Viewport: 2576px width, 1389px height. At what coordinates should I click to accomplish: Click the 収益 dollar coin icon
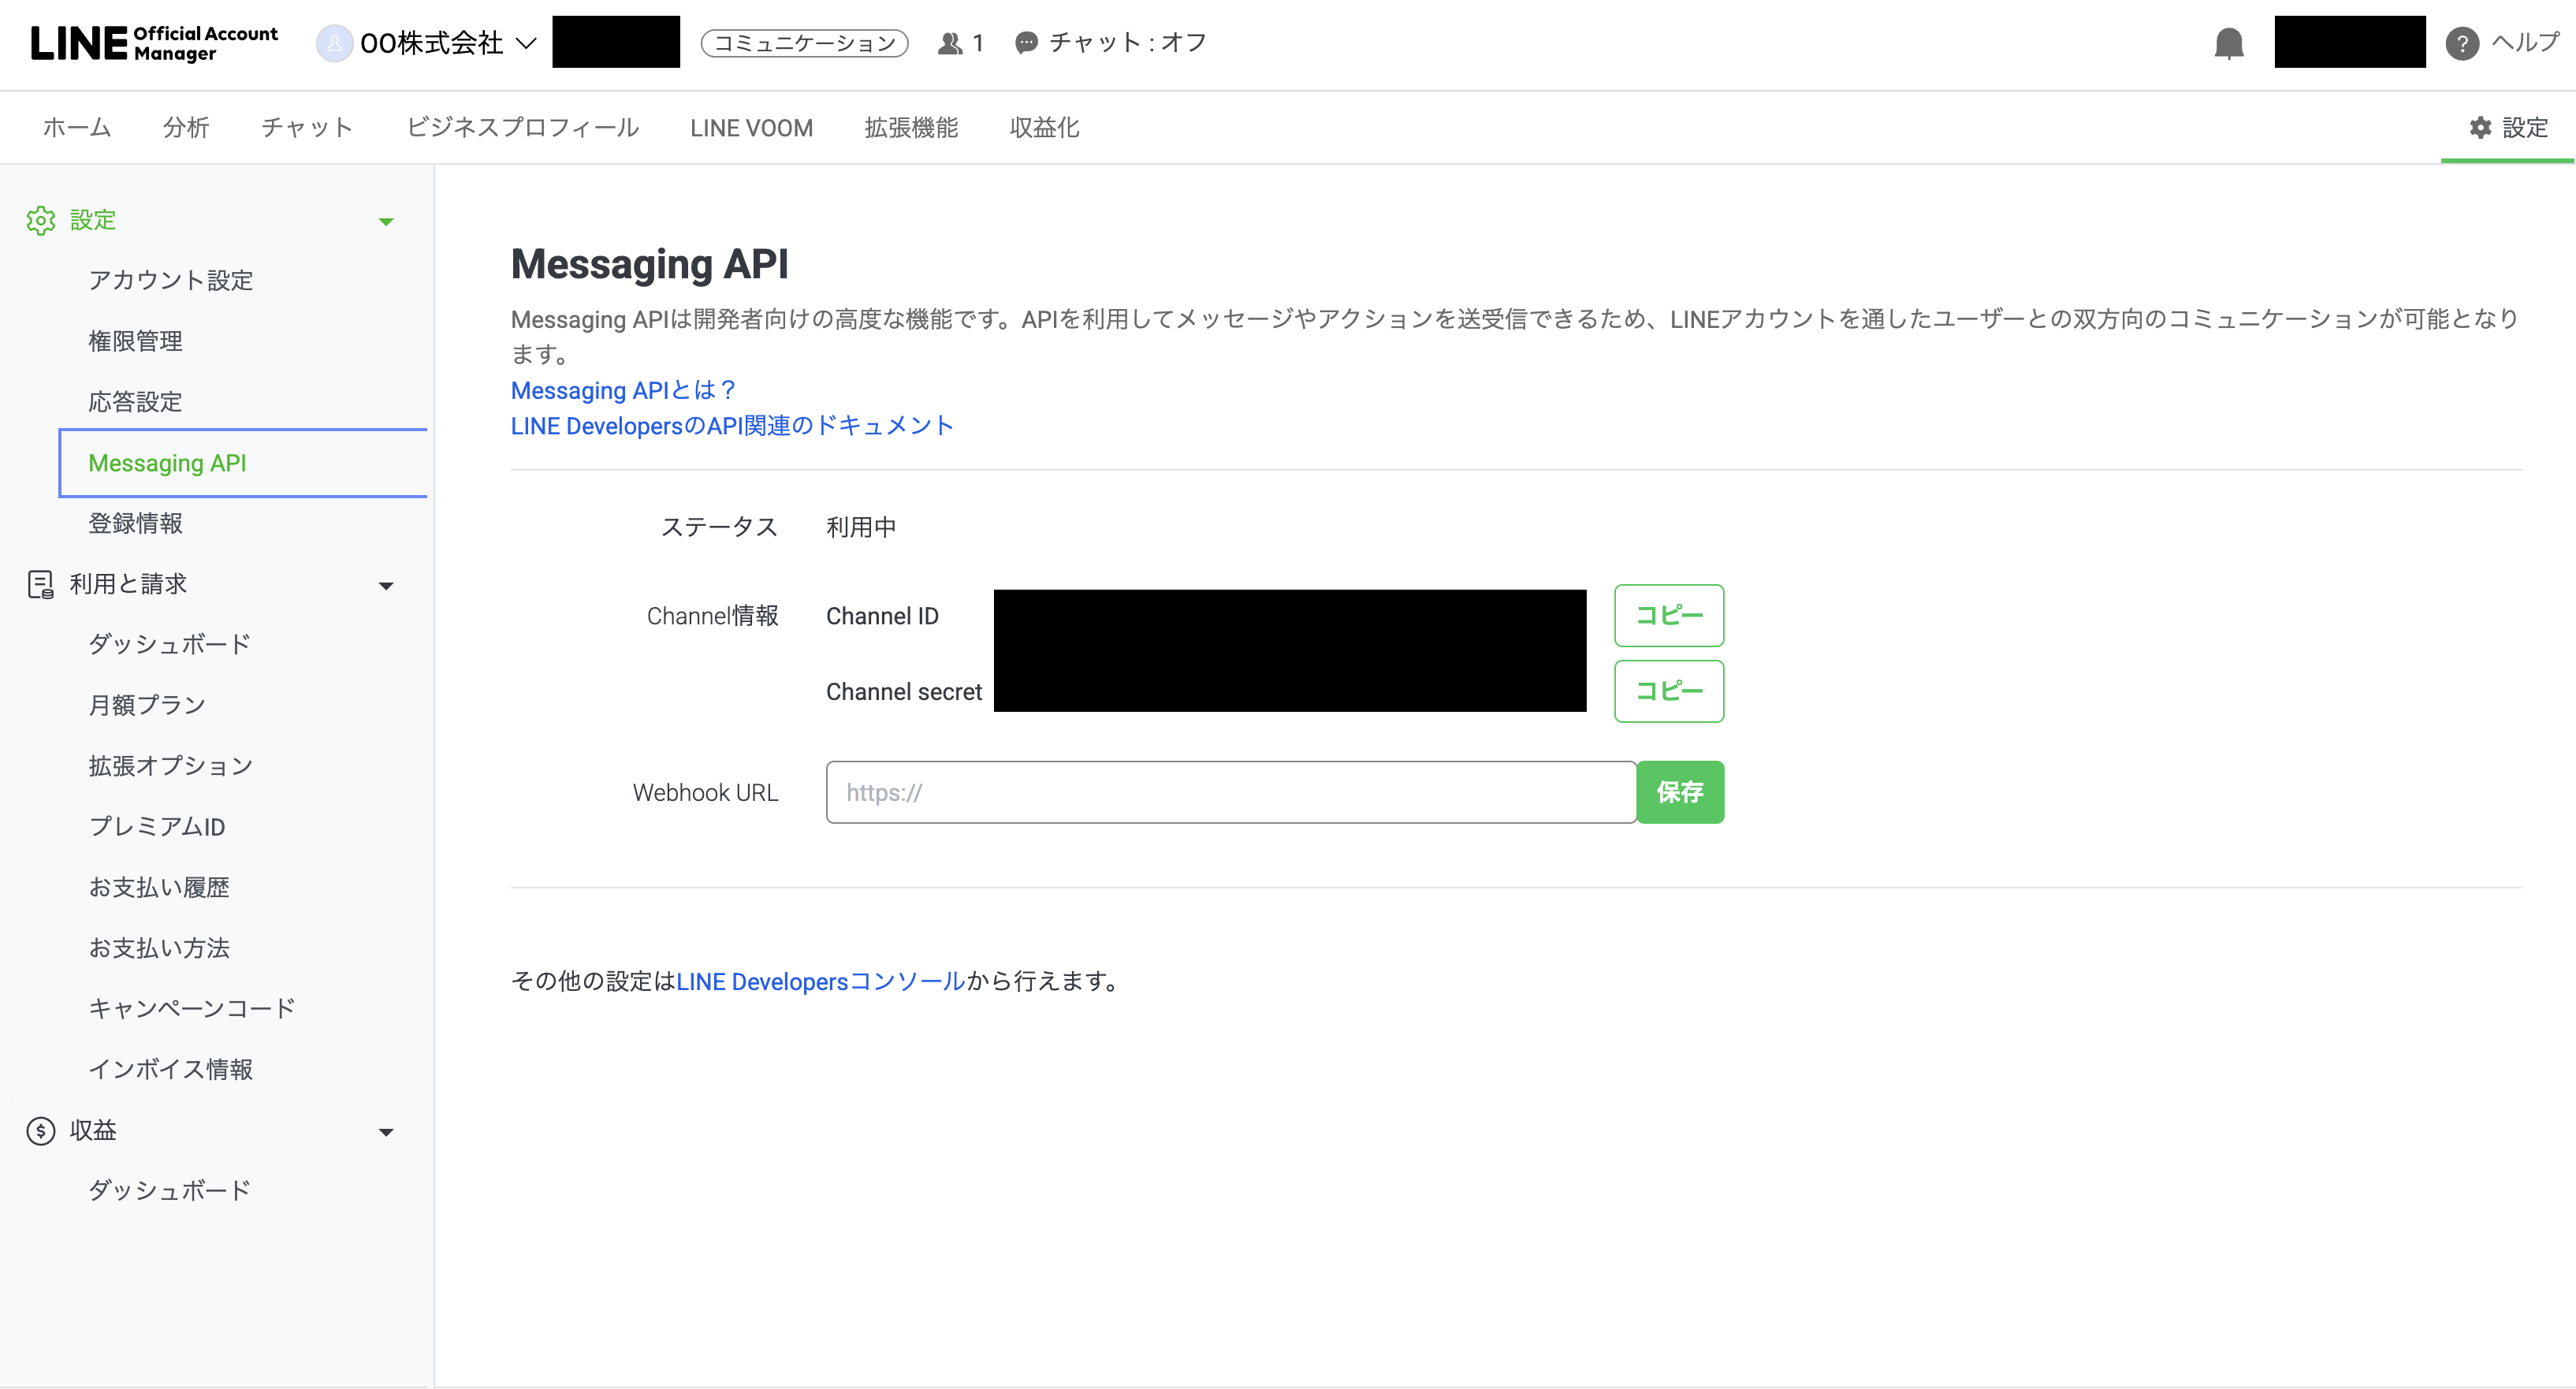(x=41, y=1130)
